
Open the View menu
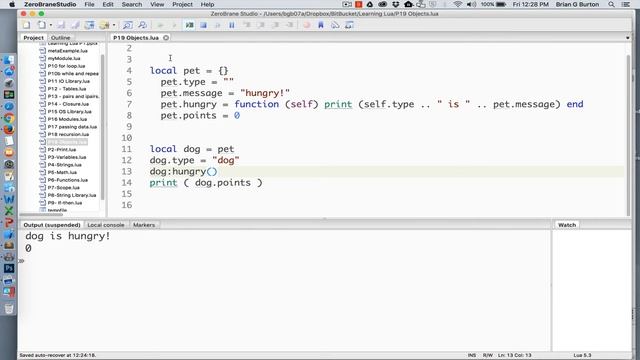tap(157, 4)
